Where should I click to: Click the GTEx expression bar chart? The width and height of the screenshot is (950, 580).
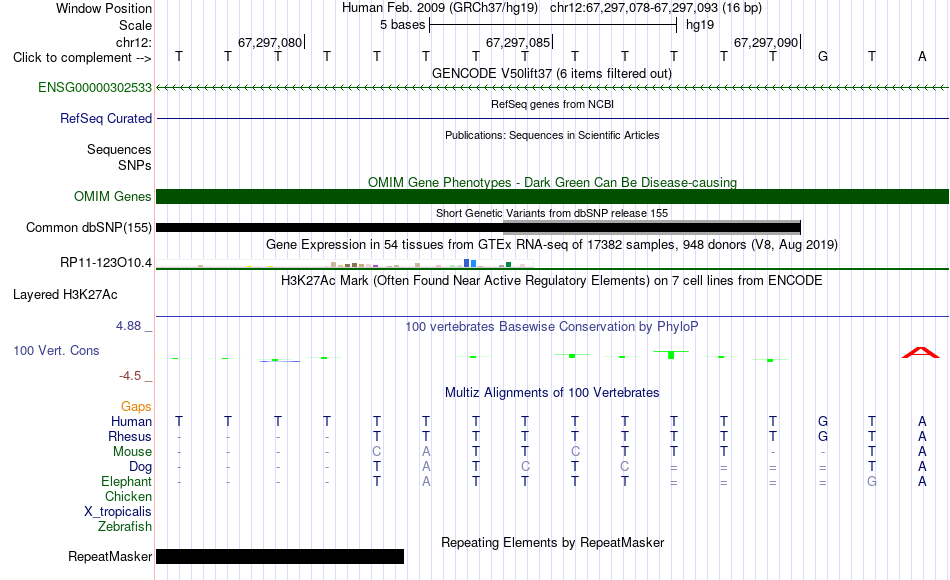(345, 263)
